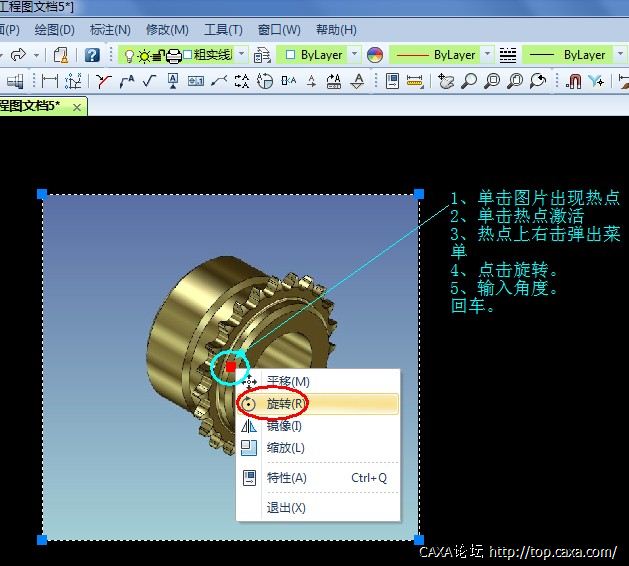Click the selection filter funnel icon
629x566 pixels.
[597, 81]
